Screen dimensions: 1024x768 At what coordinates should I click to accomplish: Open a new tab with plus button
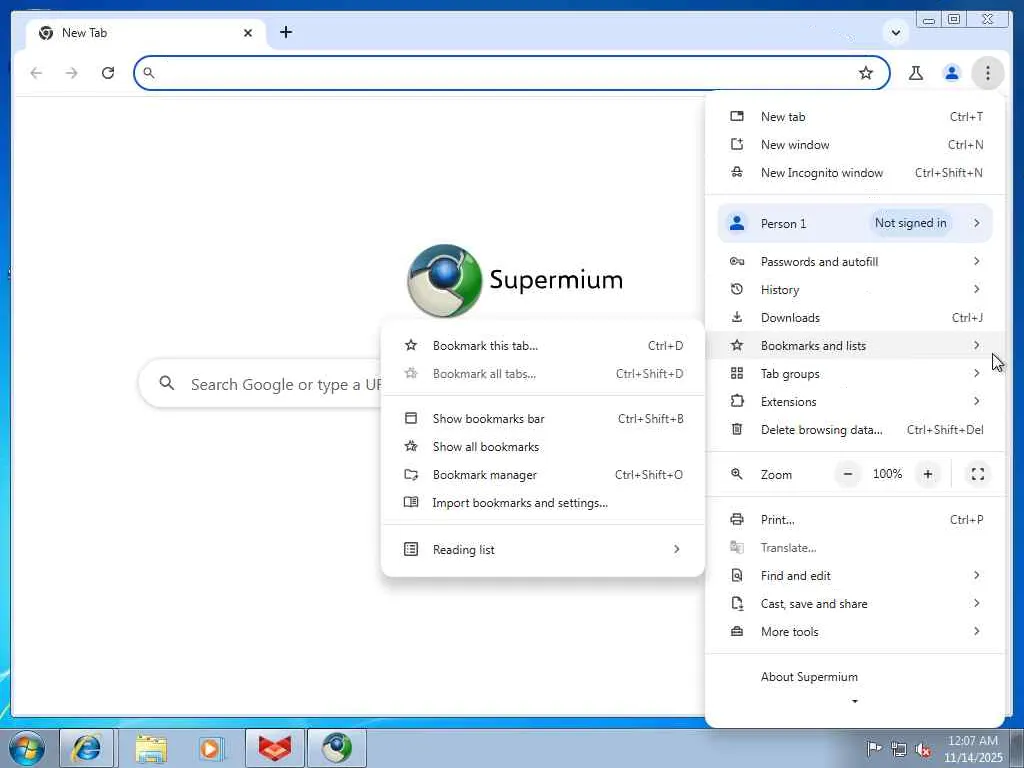[x=286, y=32]
